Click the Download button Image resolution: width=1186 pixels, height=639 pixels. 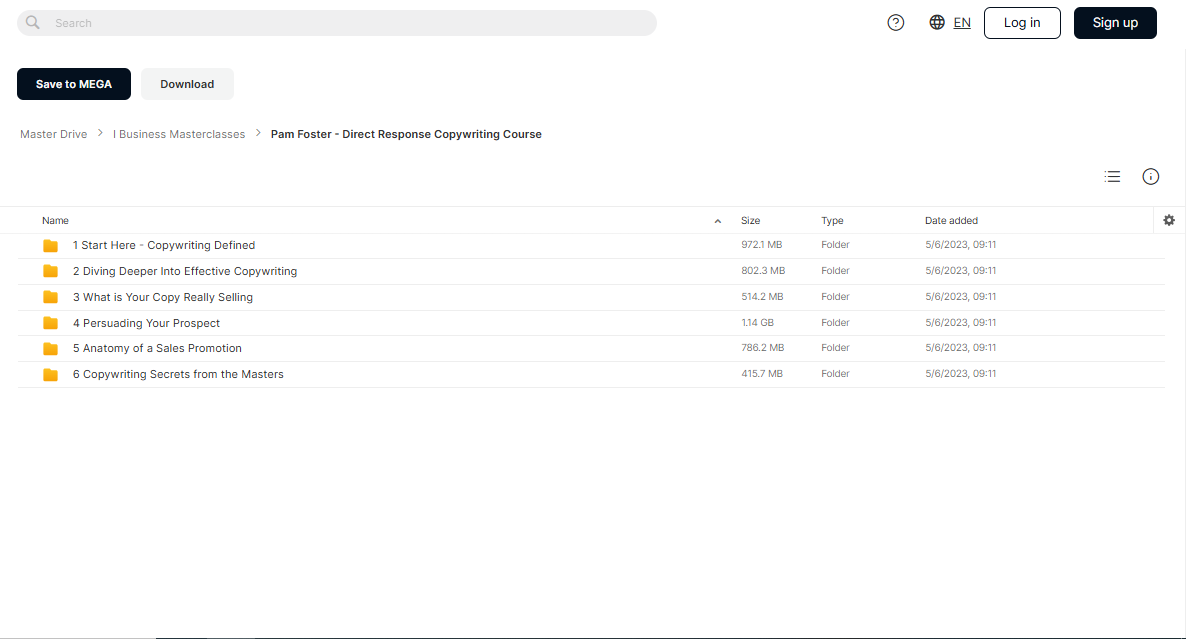pyautogui.click(x=187, y=84)
